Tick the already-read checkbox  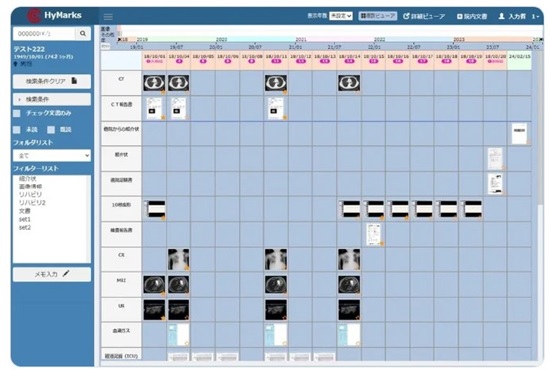click(51, 130)
